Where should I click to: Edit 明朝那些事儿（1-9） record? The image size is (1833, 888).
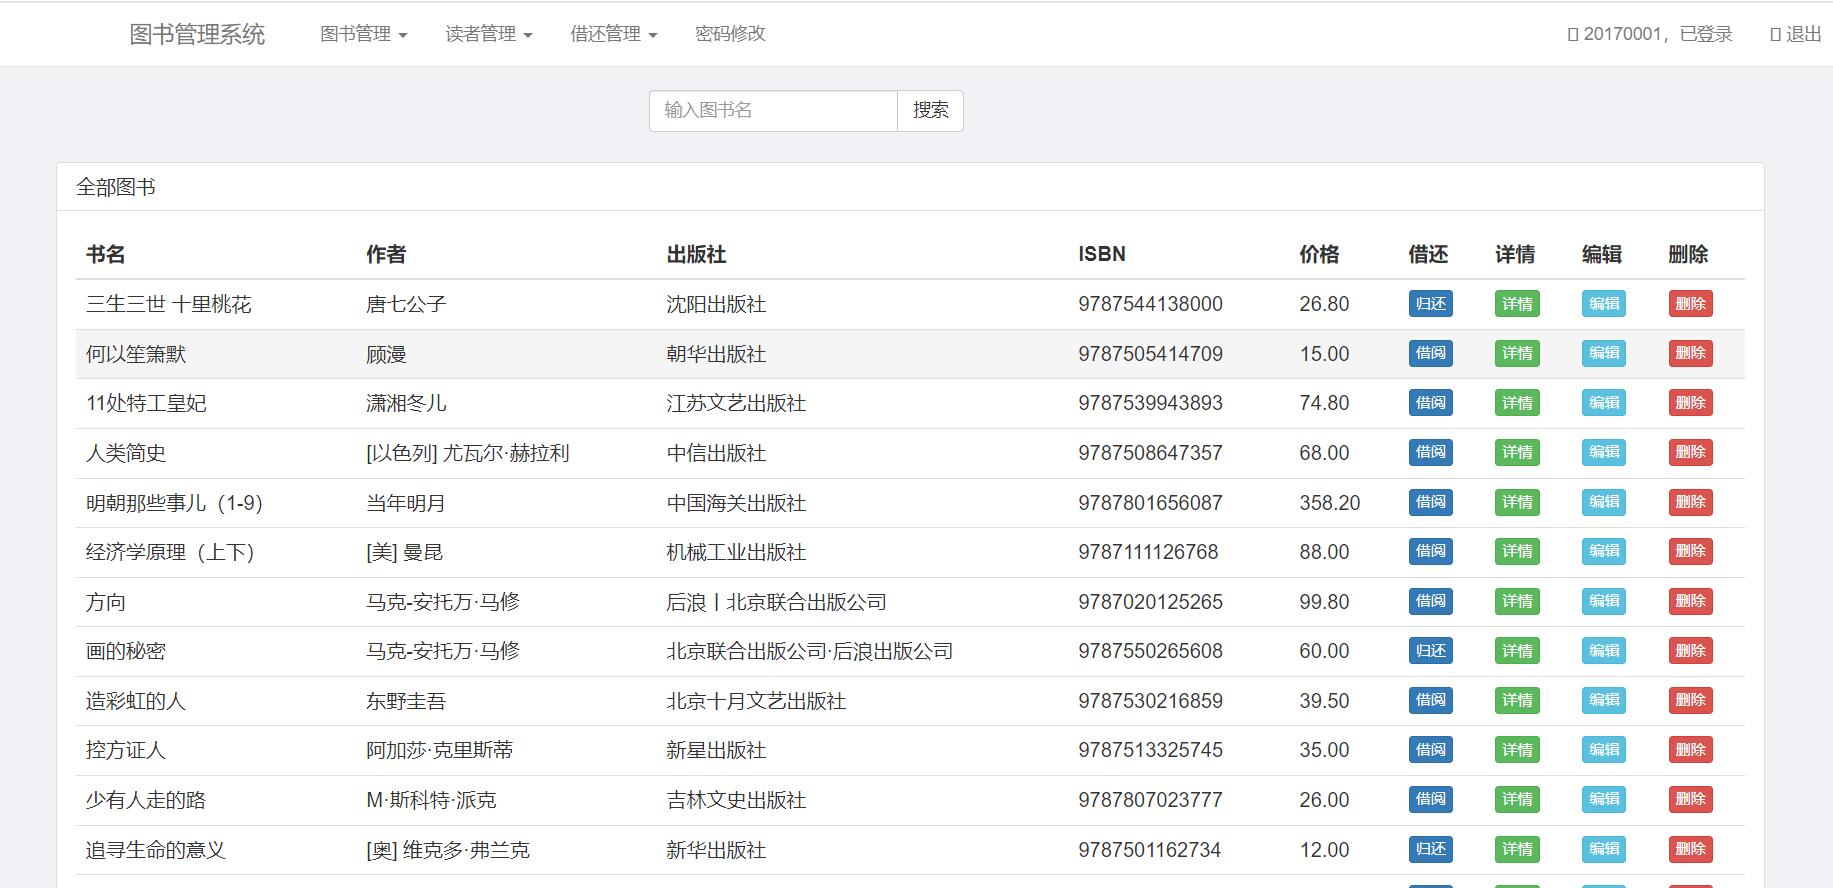pos(1604,502)
